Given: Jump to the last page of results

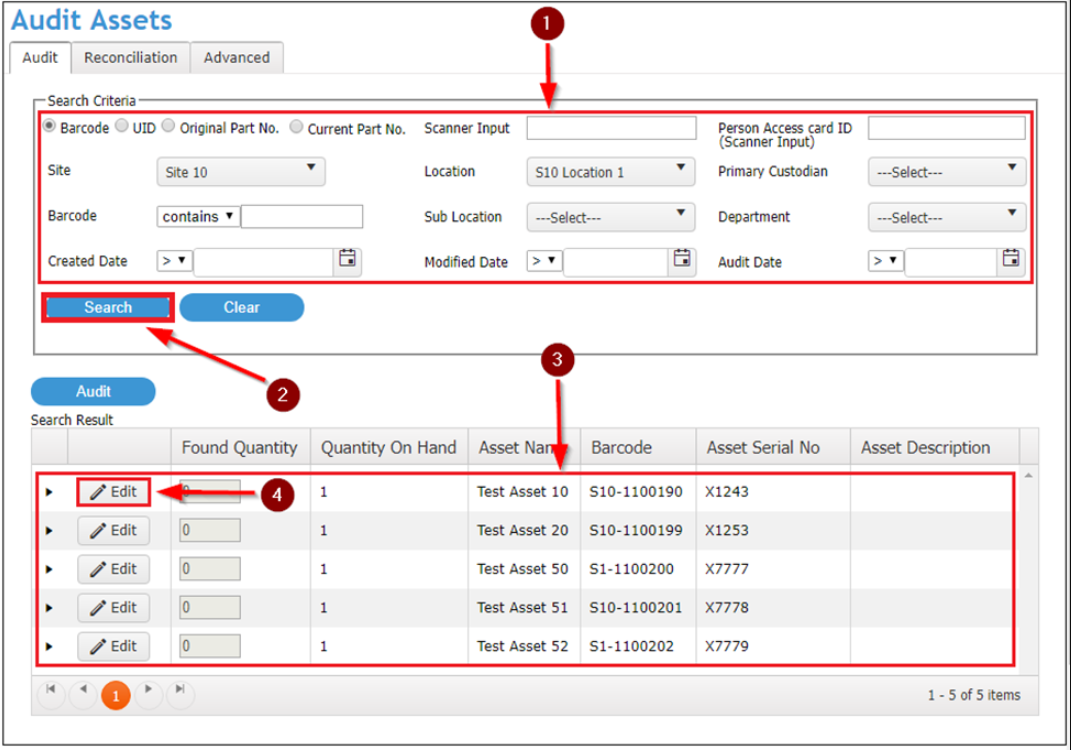Looking at the screenshot, I should (x=180, y=694).
